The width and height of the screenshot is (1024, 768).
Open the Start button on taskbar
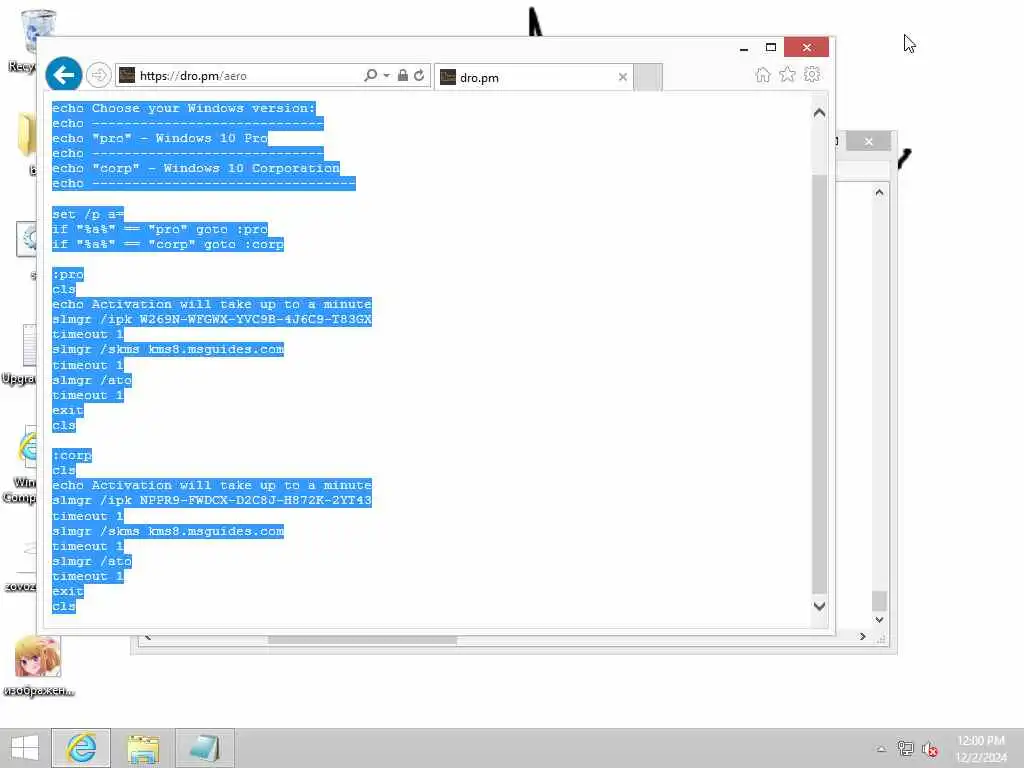pyautogui.click(x=25, y=748)
